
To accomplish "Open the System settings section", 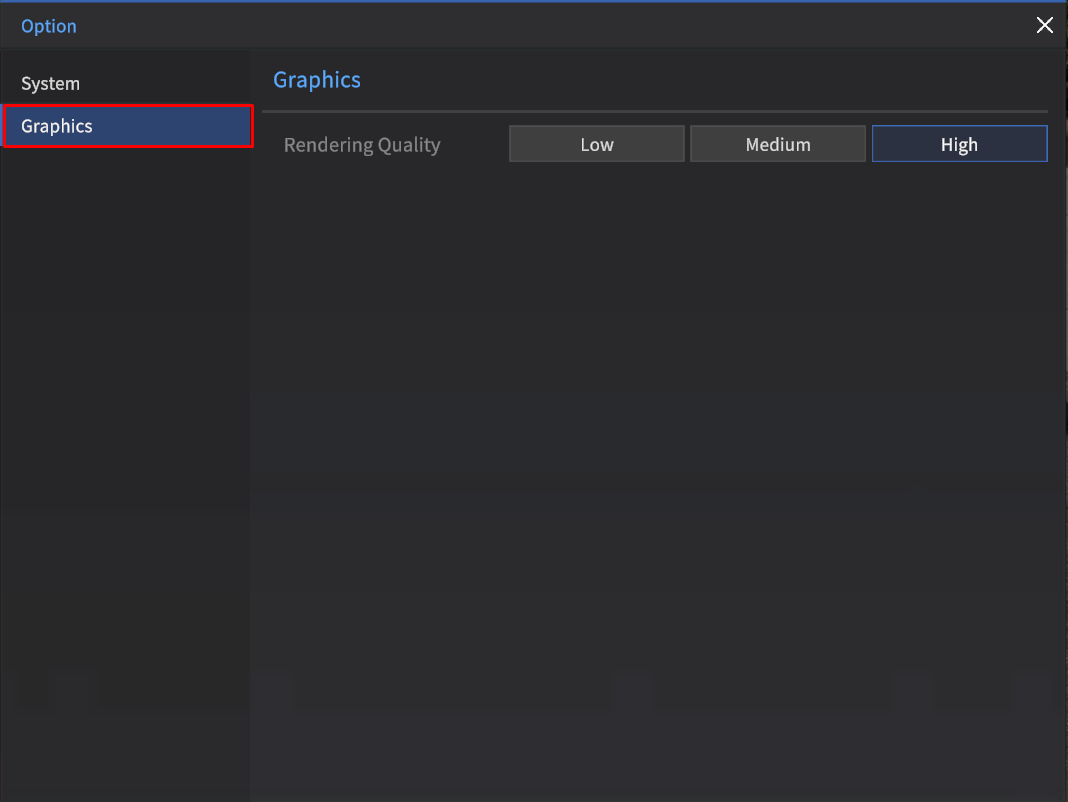I will coord(51,84).
